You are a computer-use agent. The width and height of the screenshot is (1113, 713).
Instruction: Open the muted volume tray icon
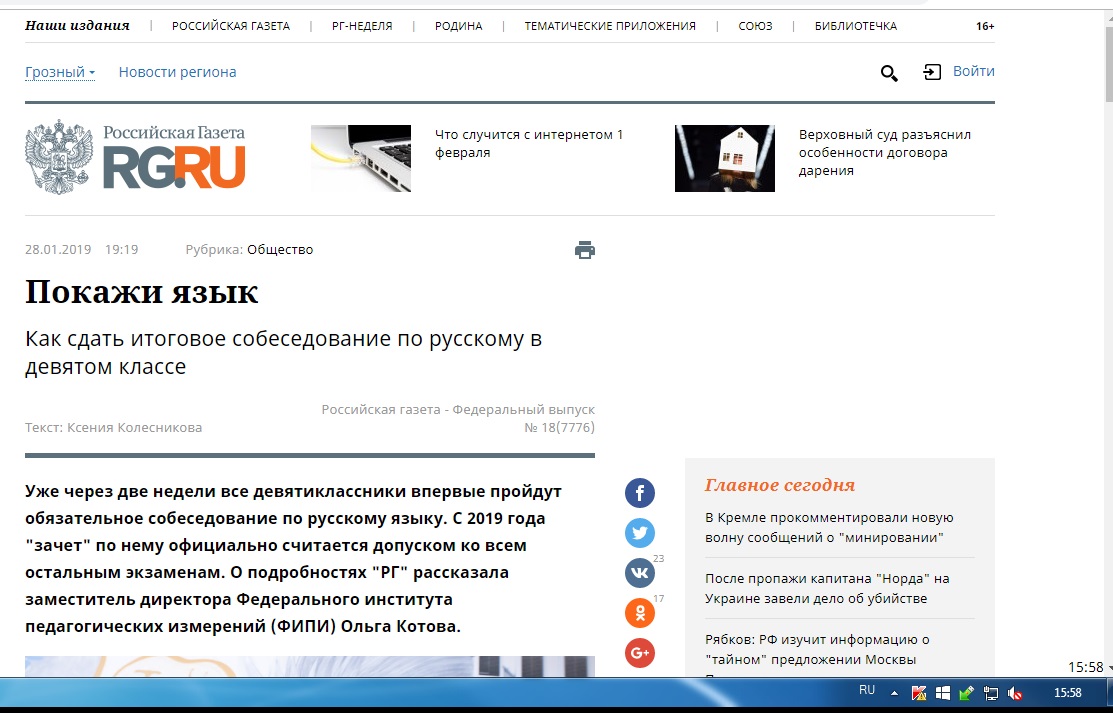click(1014, 692)
